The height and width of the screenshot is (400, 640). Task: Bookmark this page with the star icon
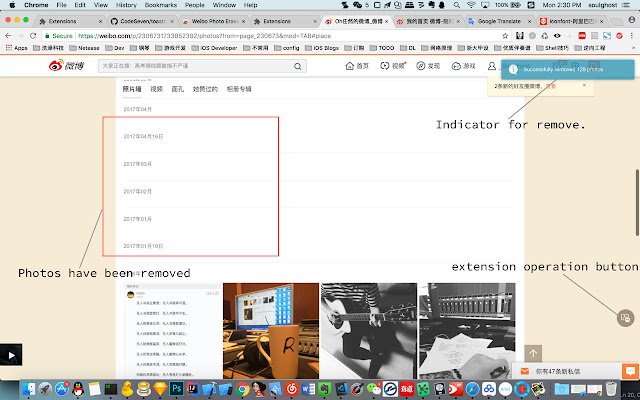click(505, 36)
